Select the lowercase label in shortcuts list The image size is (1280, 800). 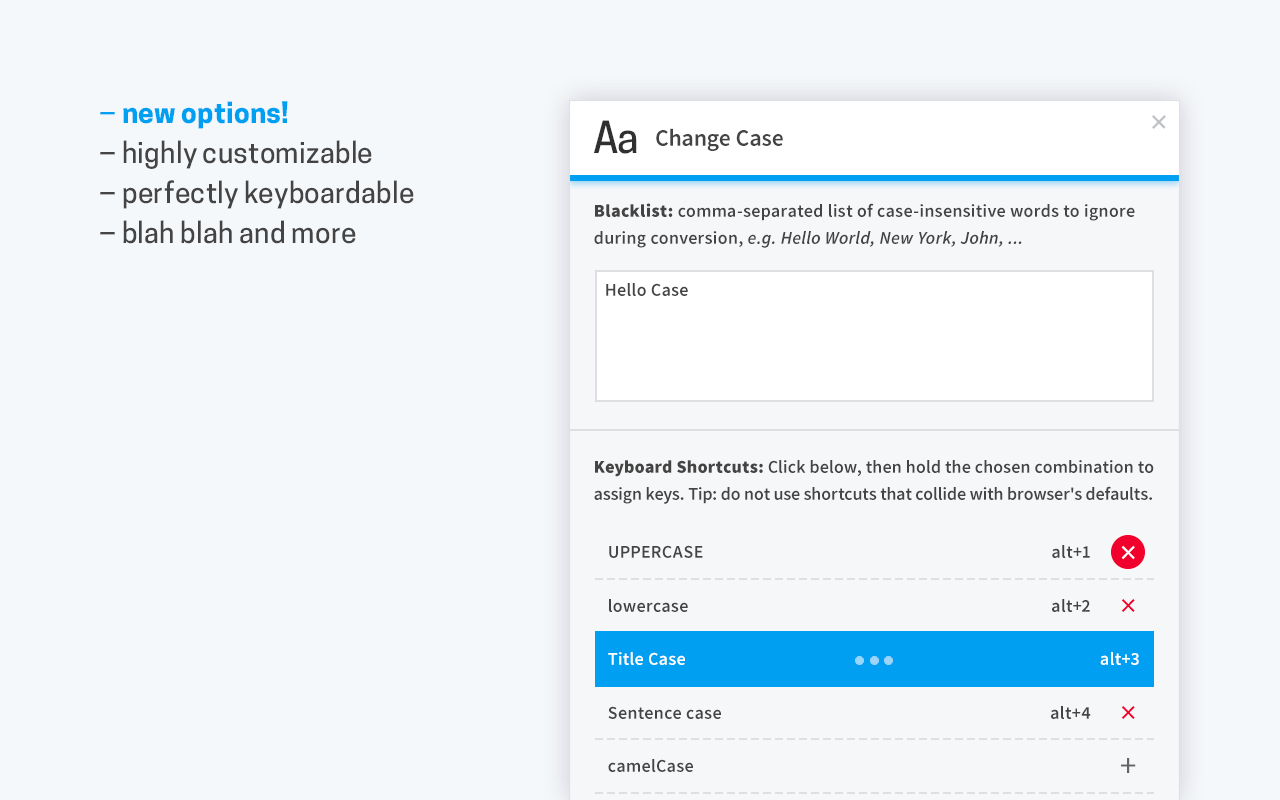(x=648, y=606)
